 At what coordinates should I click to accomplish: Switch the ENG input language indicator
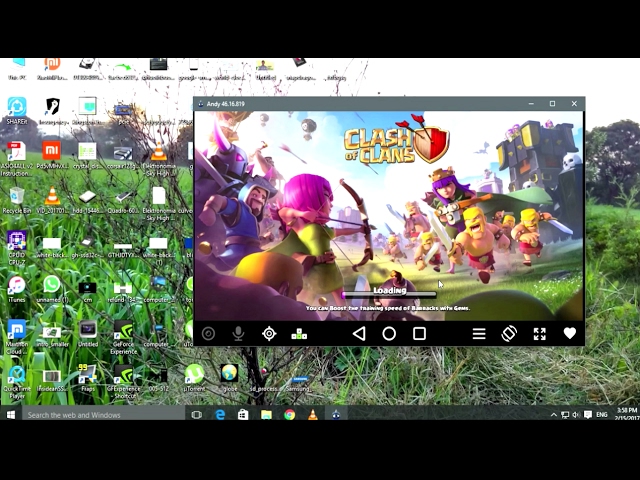coord(602,415)
